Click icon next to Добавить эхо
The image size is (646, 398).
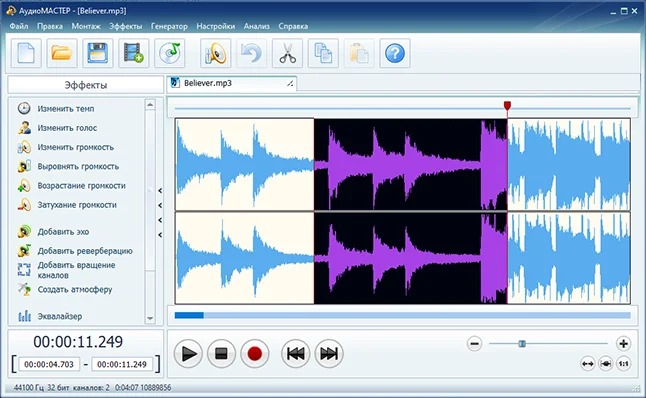click(24, 232)
